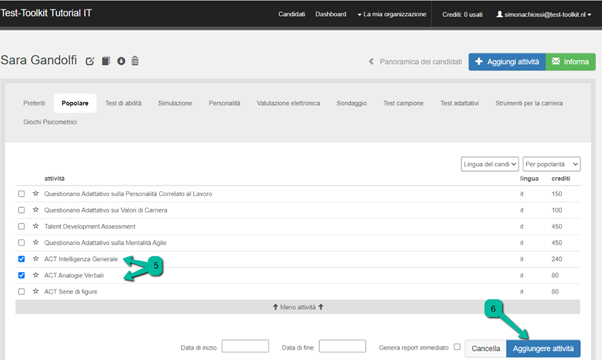This screenshot has height=360, width=602.
Task: Star ACT Serie di figure as favorite
Action: 36,291
